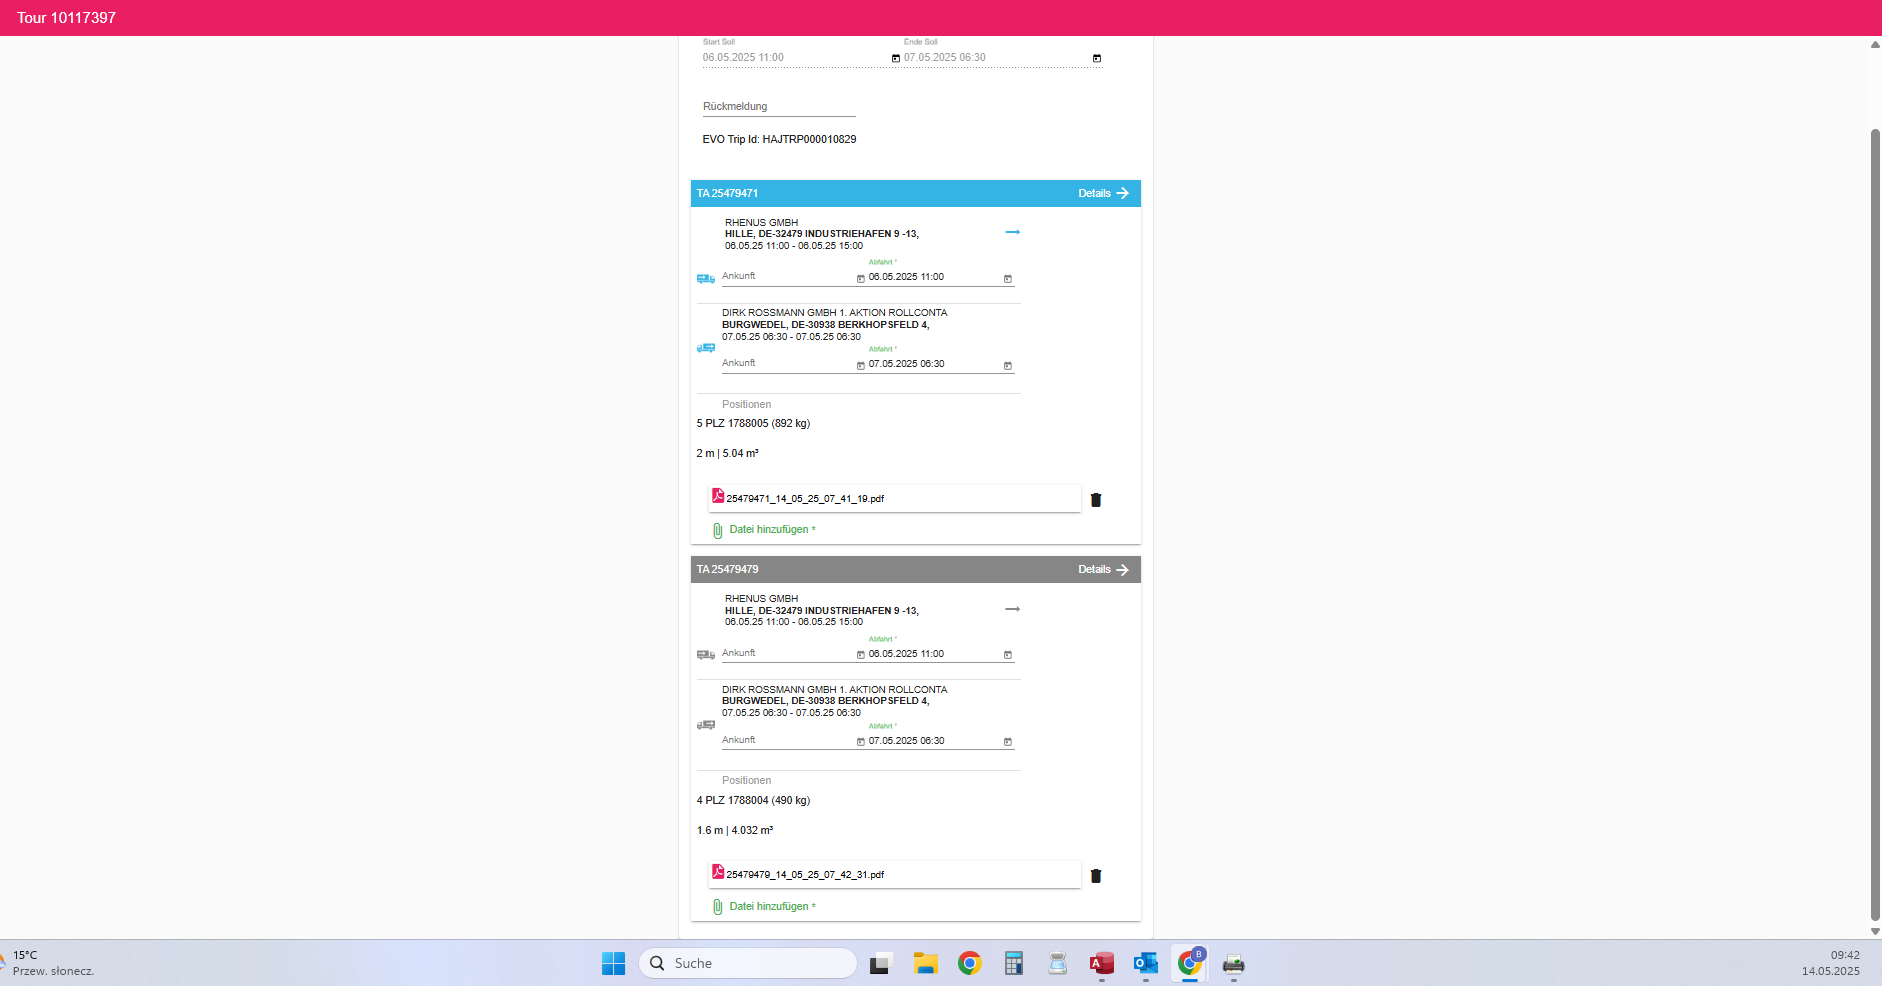This screenshot has height=986, width=1882.
Task: Open Abfahrt calendar for Rossmann stop TA 25479479
Action: [x=1008, y=742]
